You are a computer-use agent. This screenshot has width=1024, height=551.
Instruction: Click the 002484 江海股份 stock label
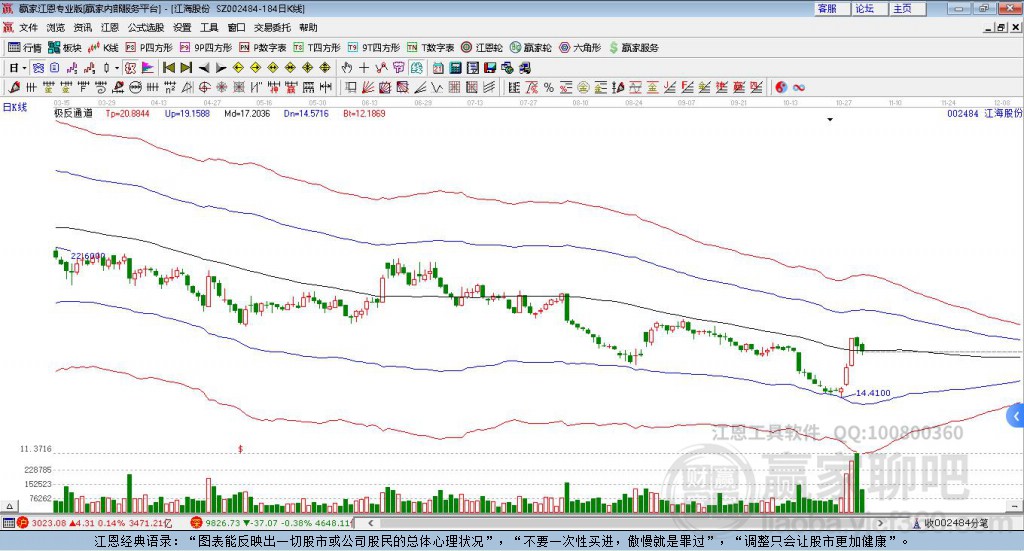[x=984, y=113]
